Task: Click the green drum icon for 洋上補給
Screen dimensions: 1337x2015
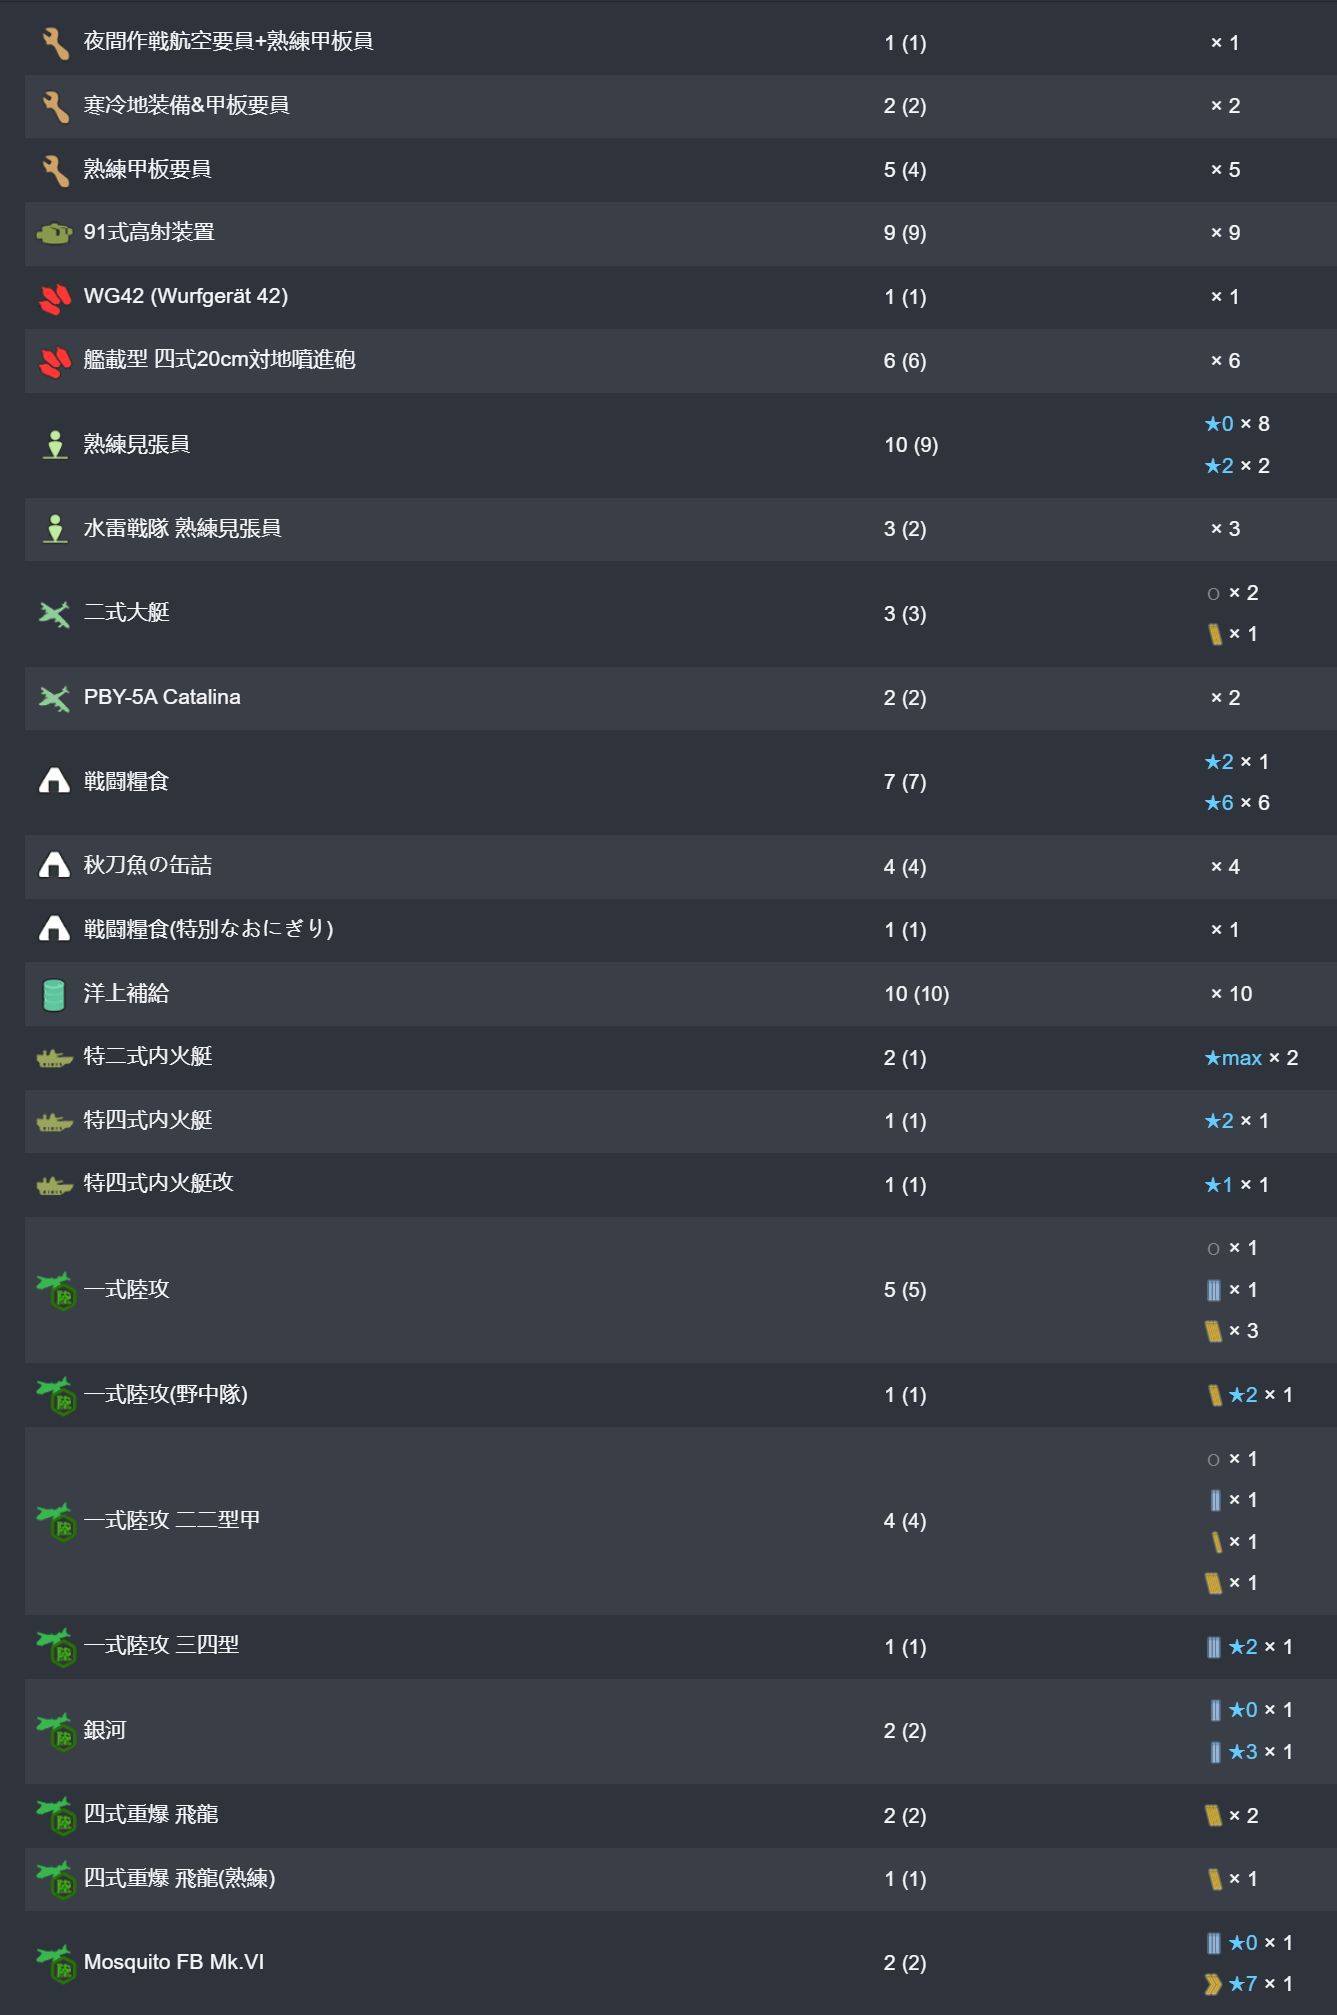Action: point(55,994)
